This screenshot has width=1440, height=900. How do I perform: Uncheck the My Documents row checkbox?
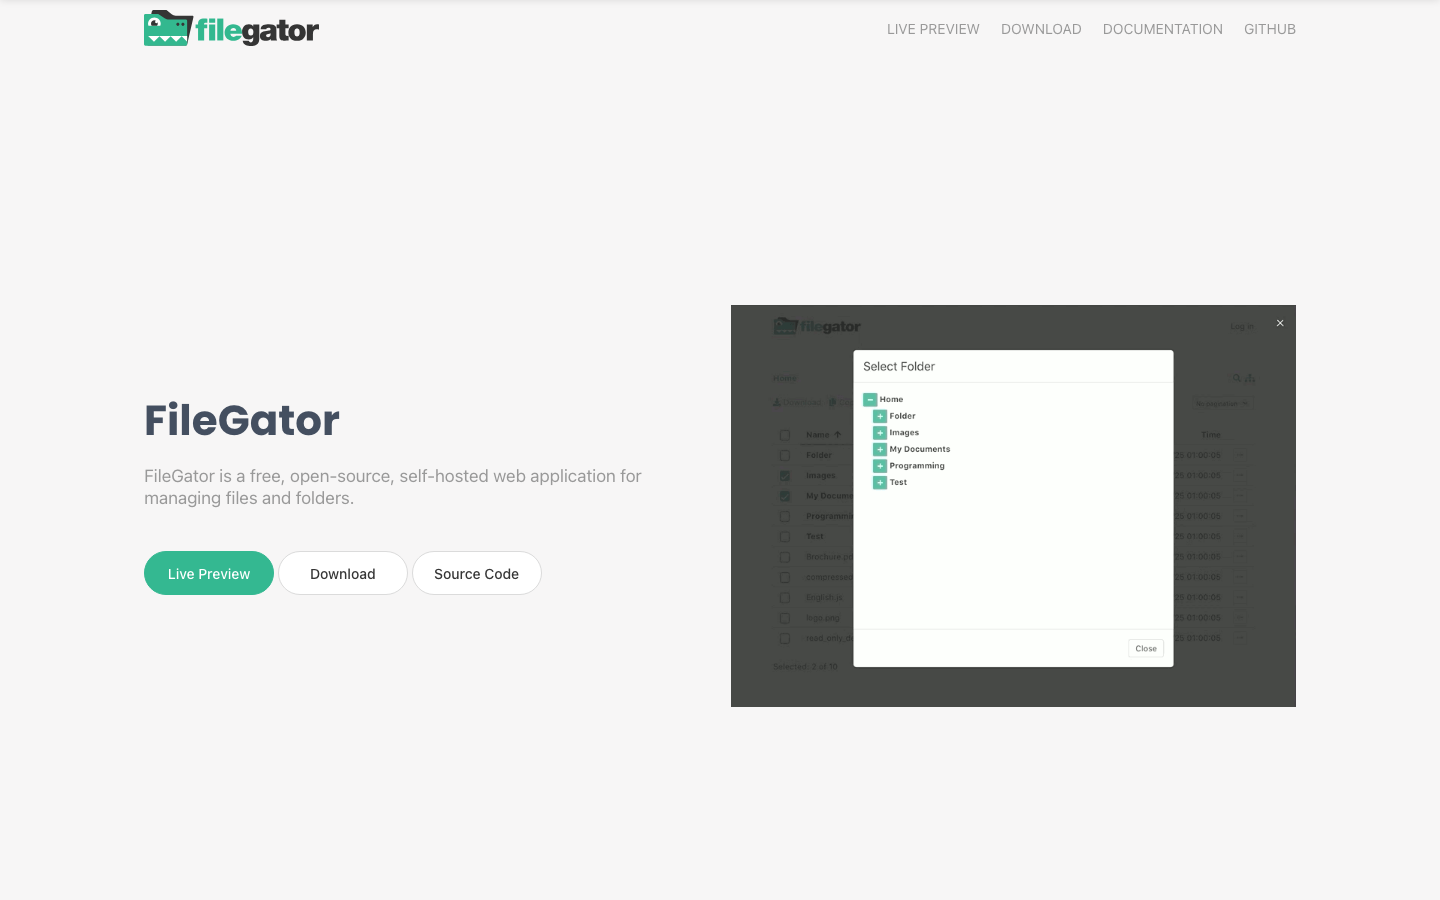(785, 496)
